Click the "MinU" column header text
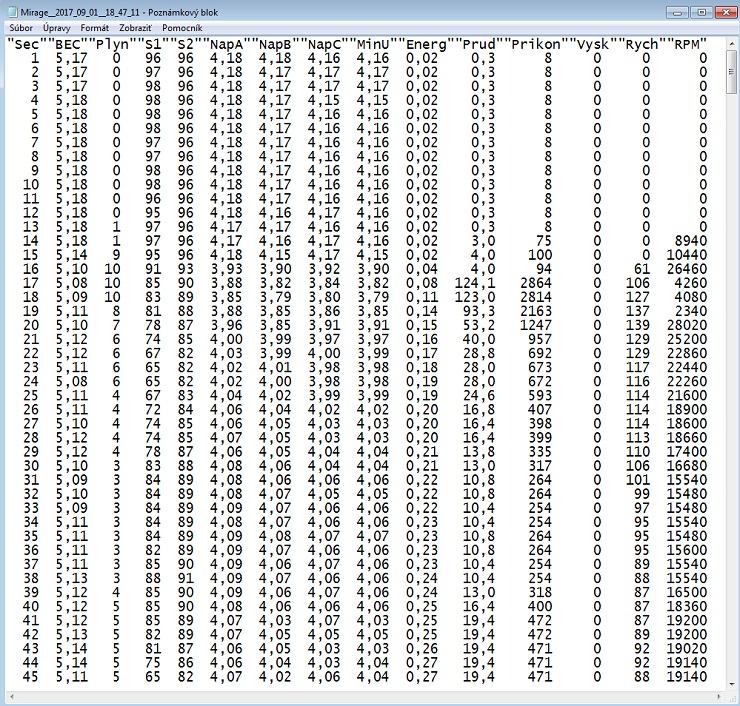 click(x=373, y=44)
